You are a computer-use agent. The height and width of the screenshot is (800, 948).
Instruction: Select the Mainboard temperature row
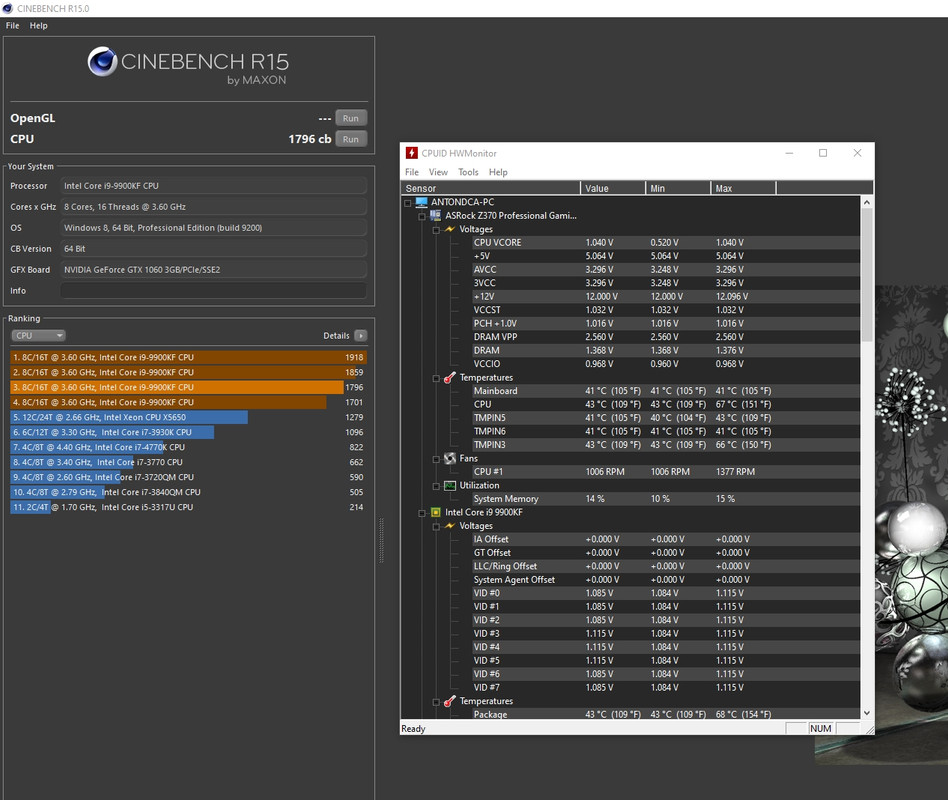[x=665, y=391]
